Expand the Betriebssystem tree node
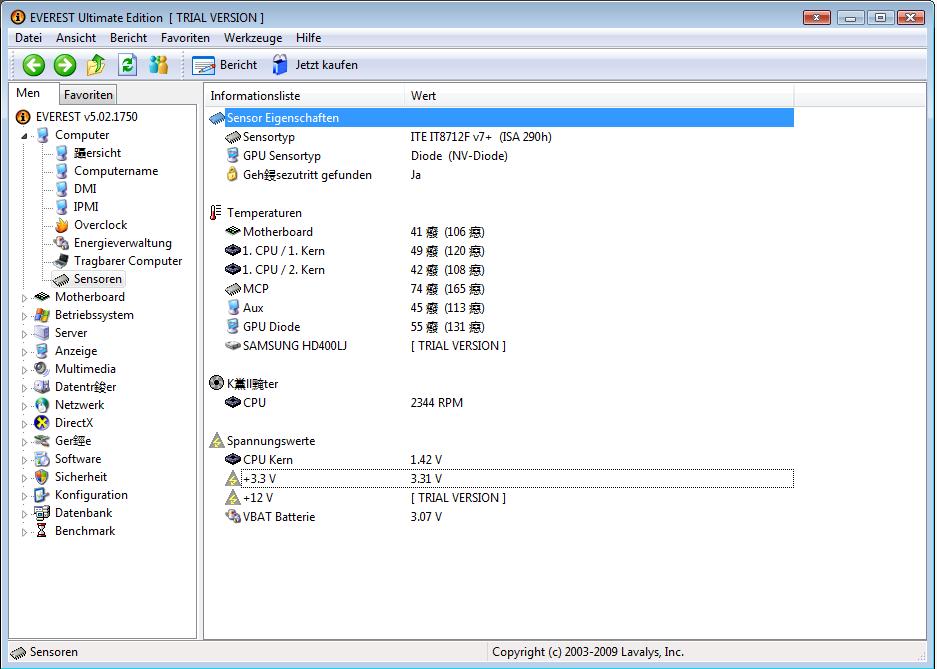The image size is (937, 669). (24, 315)
